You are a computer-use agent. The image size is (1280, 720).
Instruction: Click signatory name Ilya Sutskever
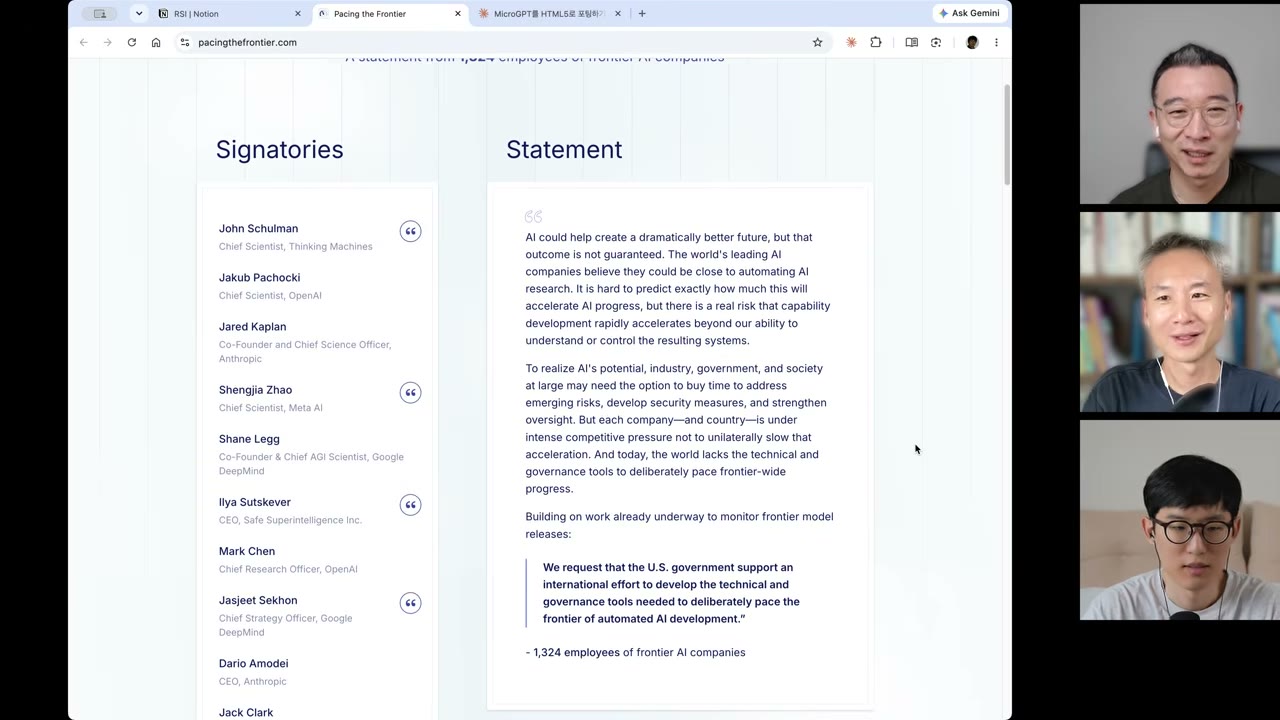coord(254,501)
